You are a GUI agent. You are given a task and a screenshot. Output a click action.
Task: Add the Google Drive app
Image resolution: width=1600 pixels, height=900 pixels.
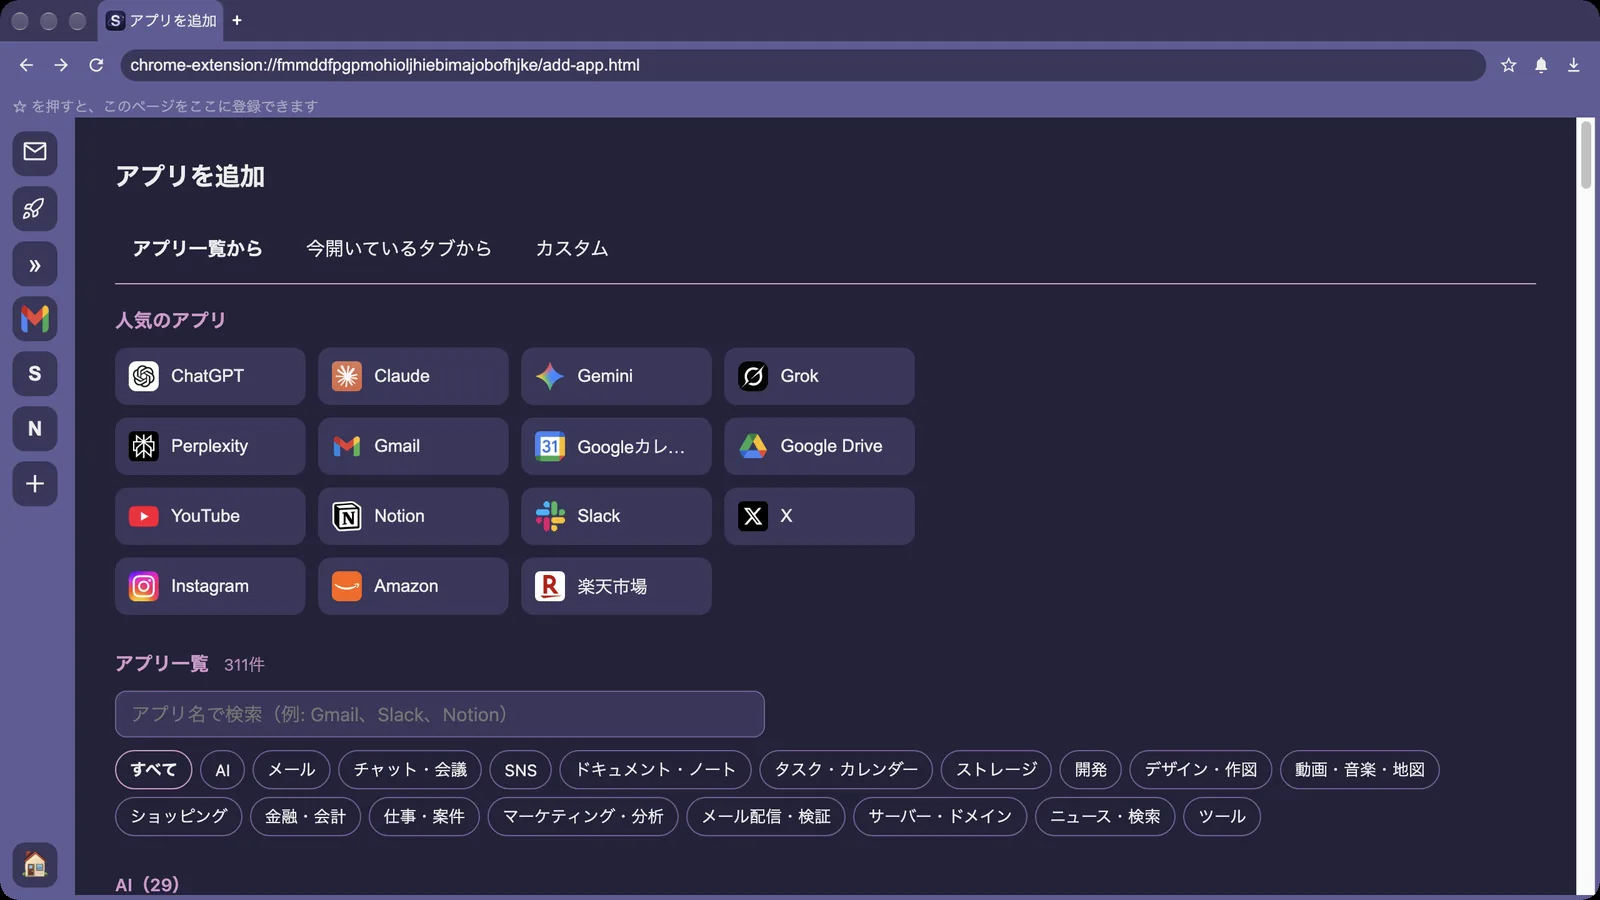819,446
